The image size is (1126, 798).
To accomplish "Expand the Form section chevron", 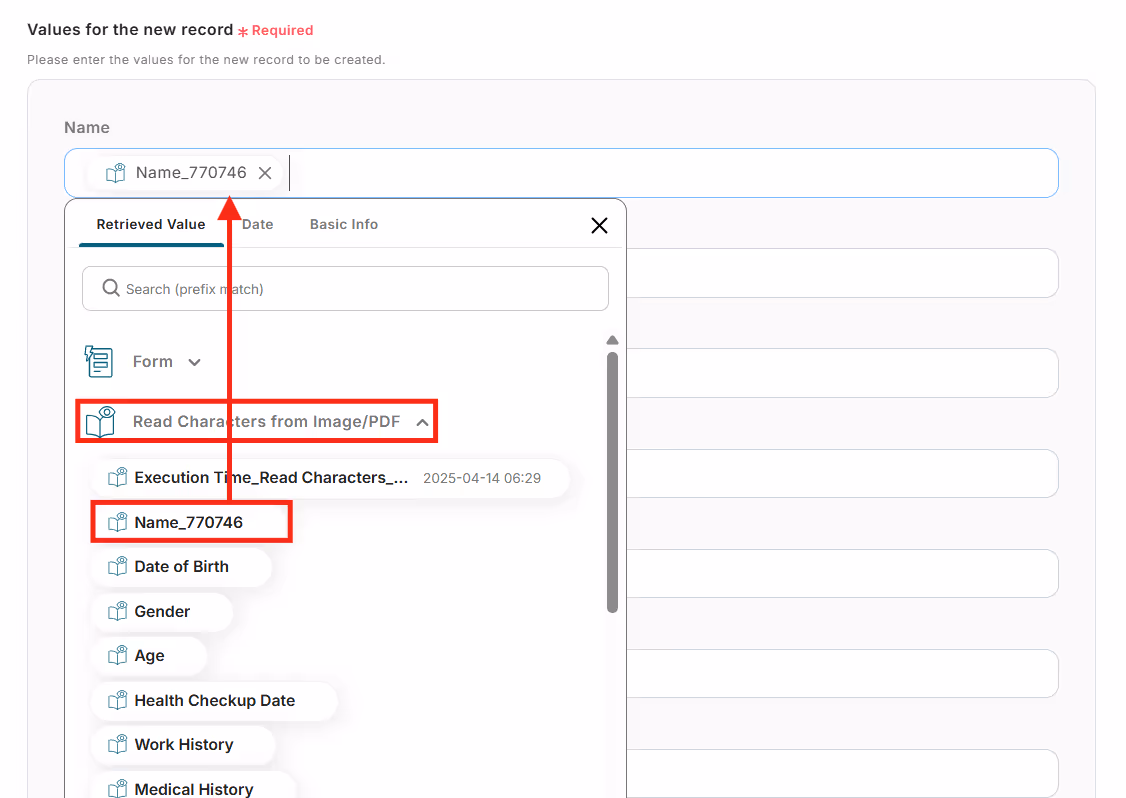I will [x=195, y=362].
